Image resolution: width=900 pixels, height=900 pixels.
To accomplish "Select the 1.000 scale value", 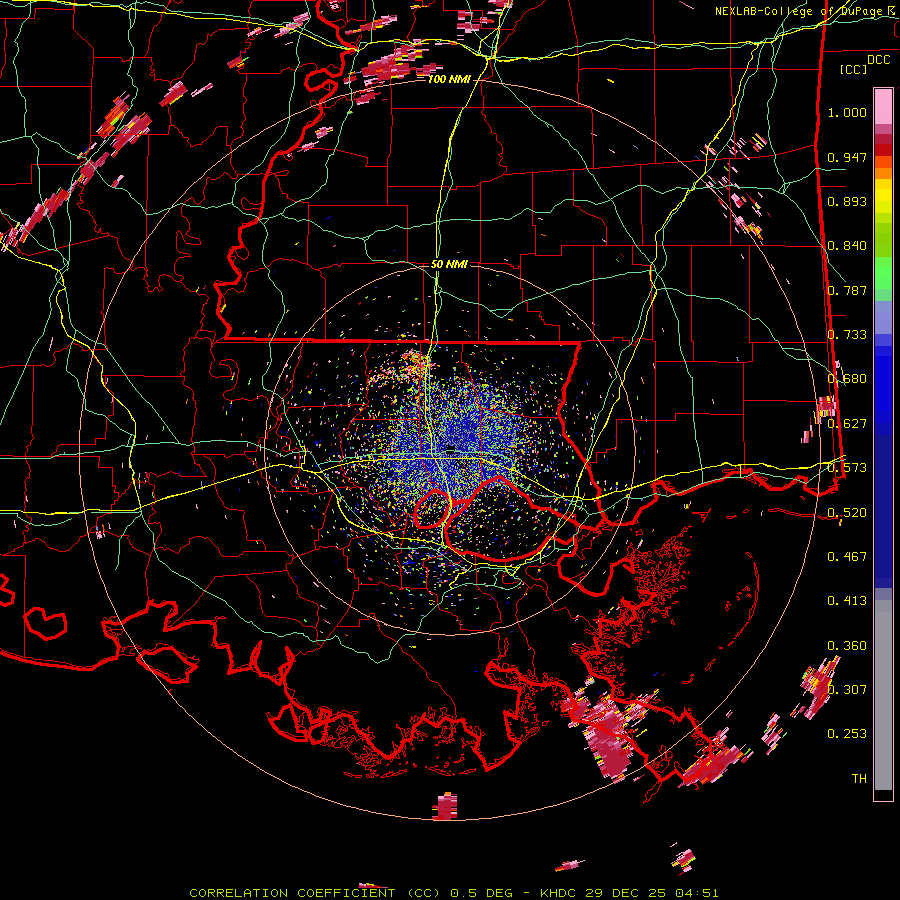I will coord(847,112).
